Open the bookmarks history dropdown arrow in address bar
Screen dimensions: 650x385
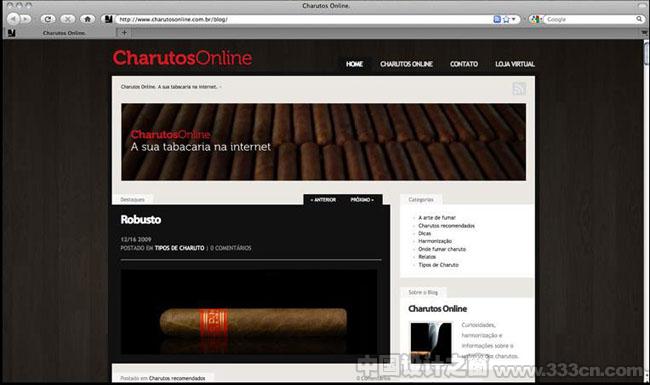[x=514, y=19]
